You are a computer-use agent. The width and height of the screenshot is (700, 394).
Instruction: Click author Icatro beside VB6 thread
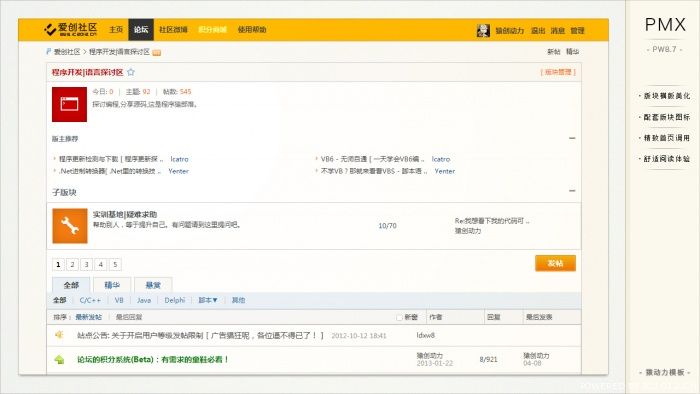(441, 159)
